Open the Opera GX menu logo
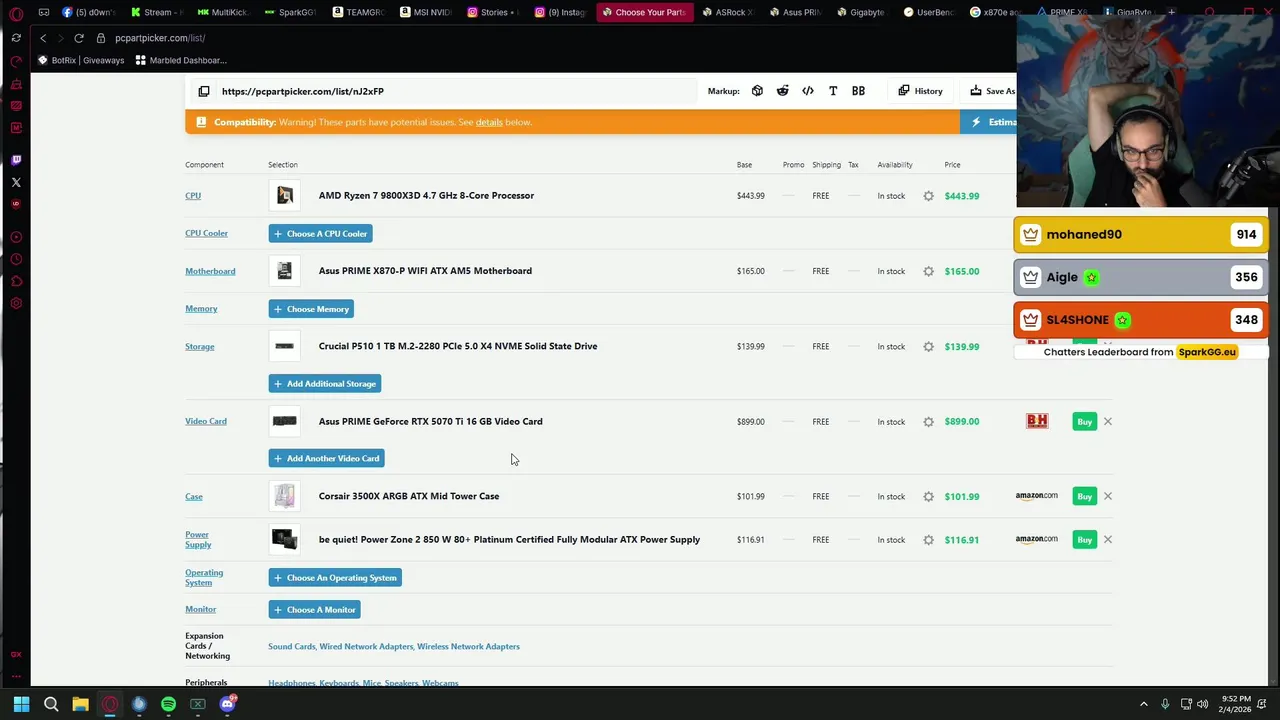 (16, 13)
